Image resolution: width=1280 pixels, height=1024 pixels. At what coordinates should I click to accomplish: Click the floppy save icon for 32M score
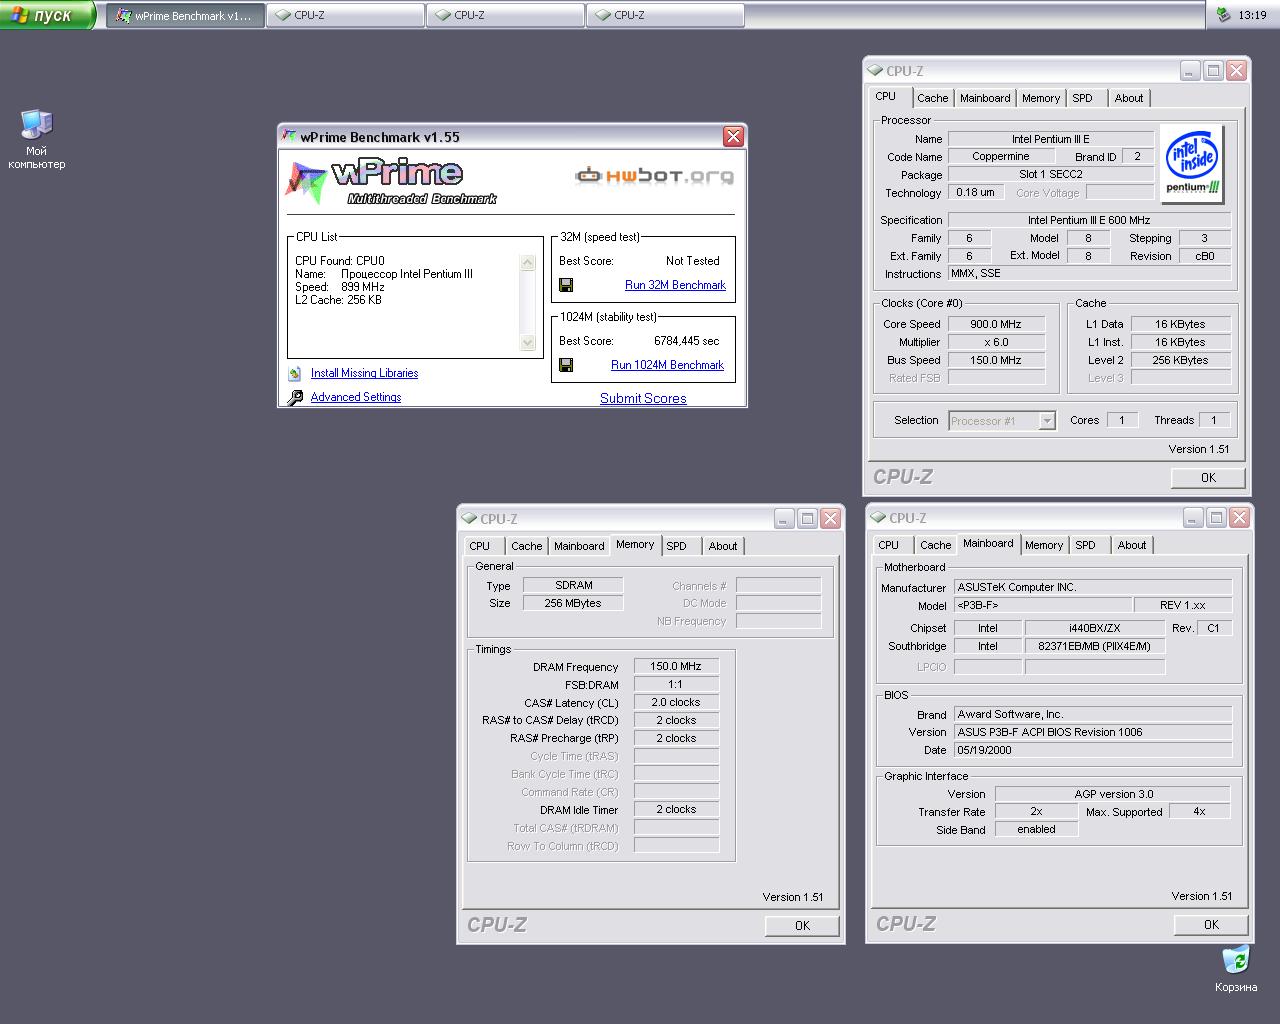(566, 285)
